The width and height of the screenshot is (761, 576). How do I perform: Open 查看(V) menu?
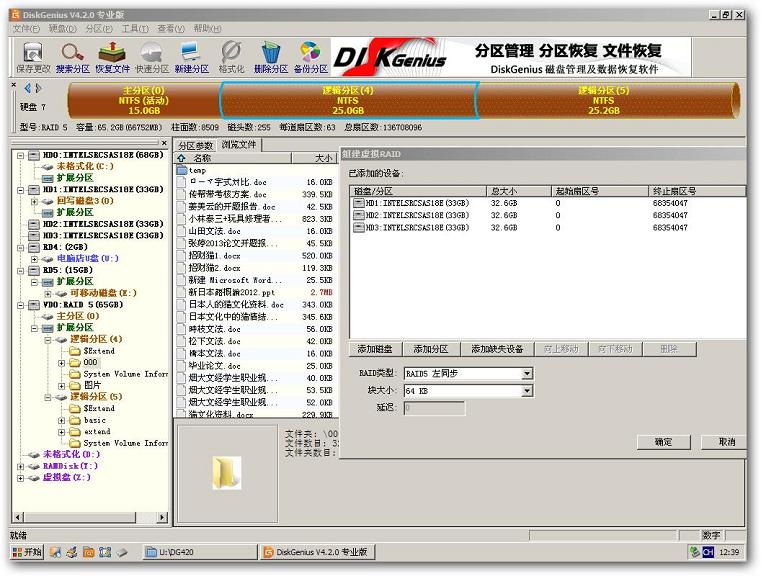[x=171, y=29]
